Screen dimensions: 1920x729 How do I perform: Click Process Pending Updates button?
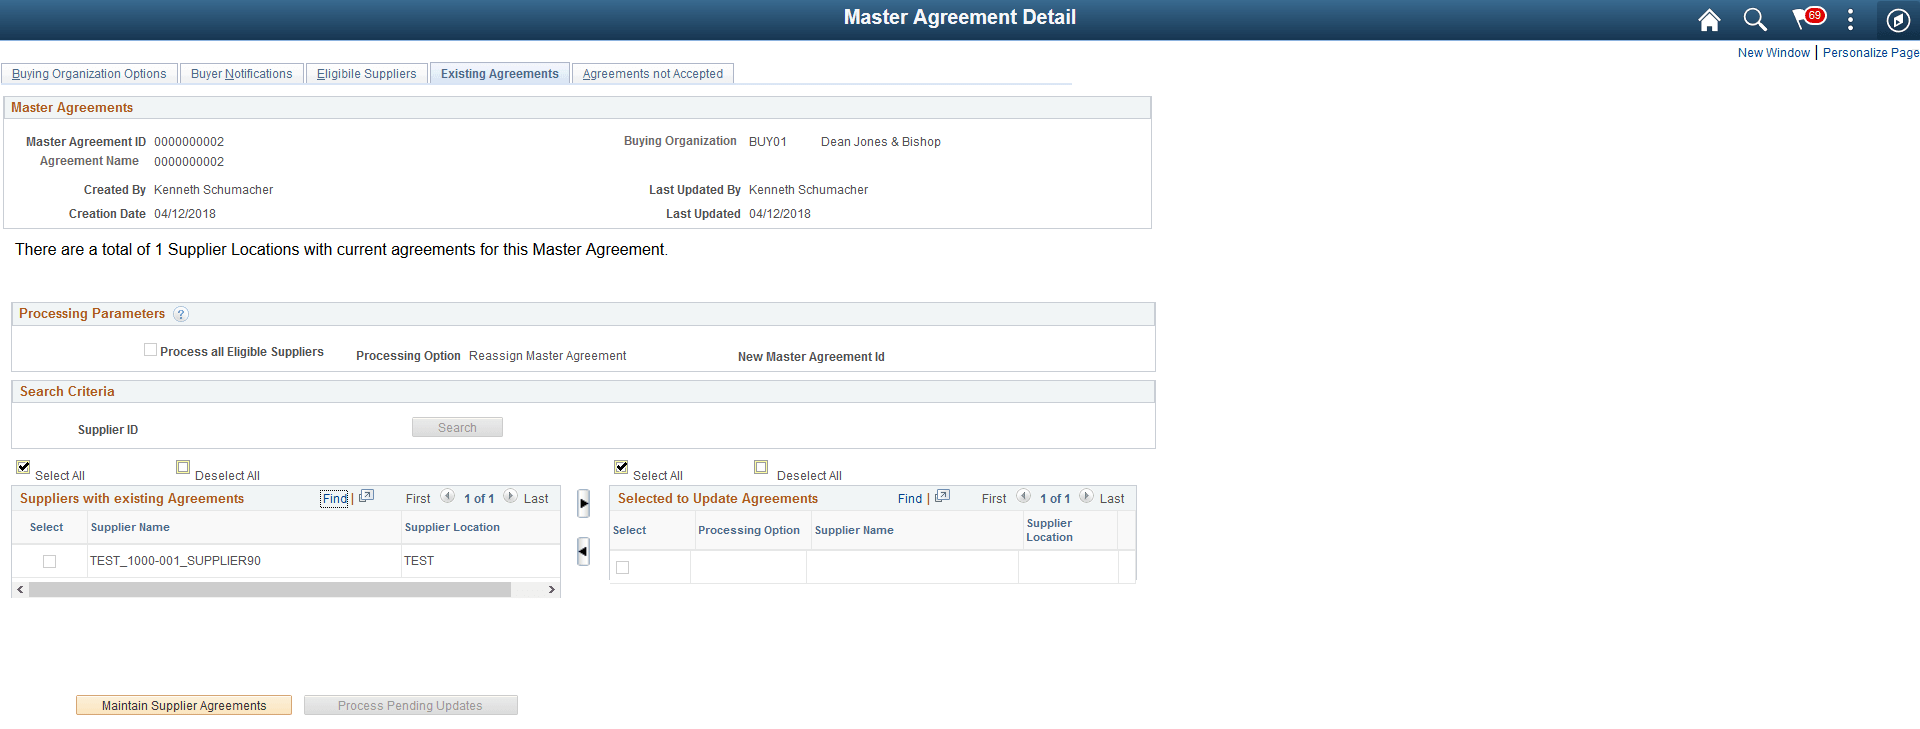(411, 706)
